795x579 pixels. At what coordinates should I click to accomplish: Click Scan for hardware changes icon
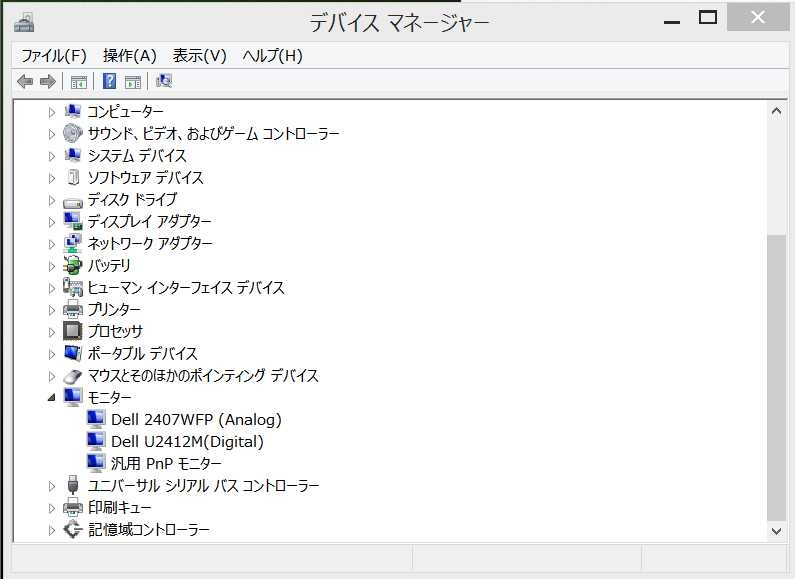click(164, 81)
